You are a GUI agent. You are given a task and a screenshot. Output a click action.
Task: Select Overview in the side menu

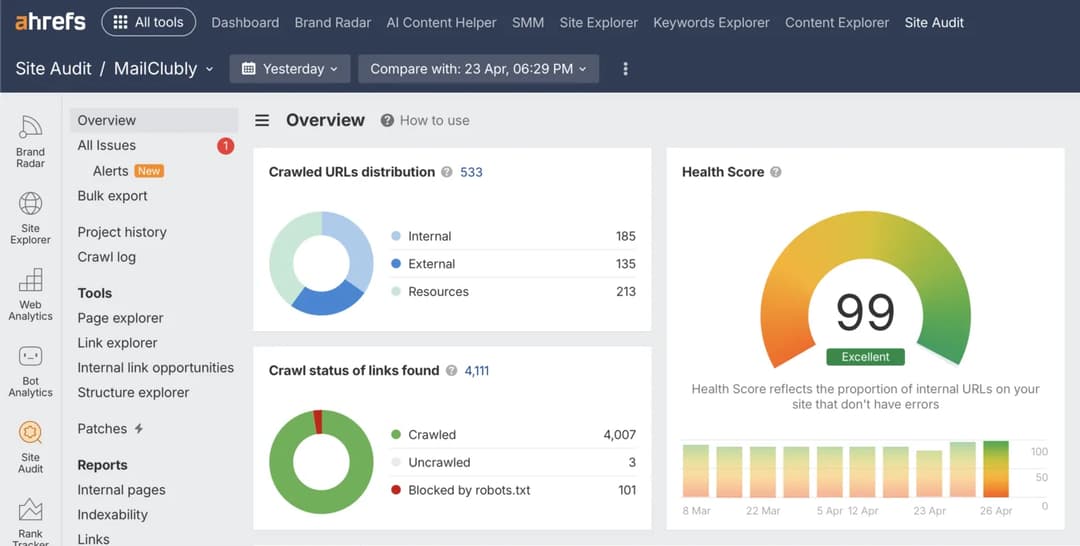(x=154, y=120)
